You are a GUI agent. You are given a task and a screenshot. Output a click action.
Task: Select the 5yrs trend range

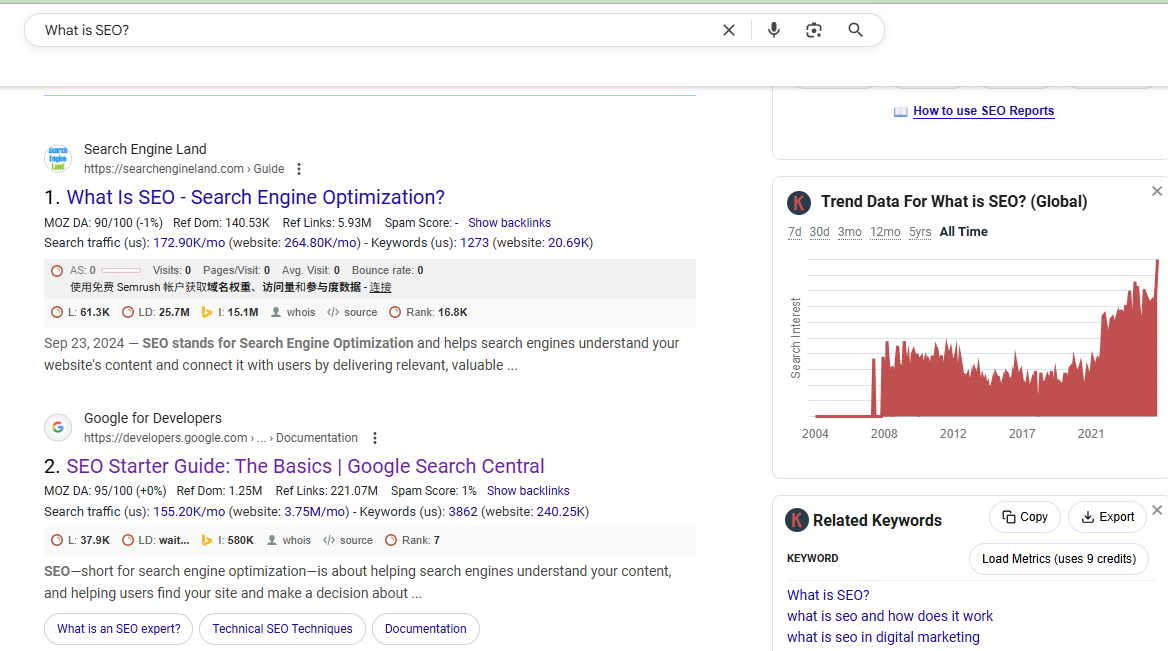coord(920,232)
